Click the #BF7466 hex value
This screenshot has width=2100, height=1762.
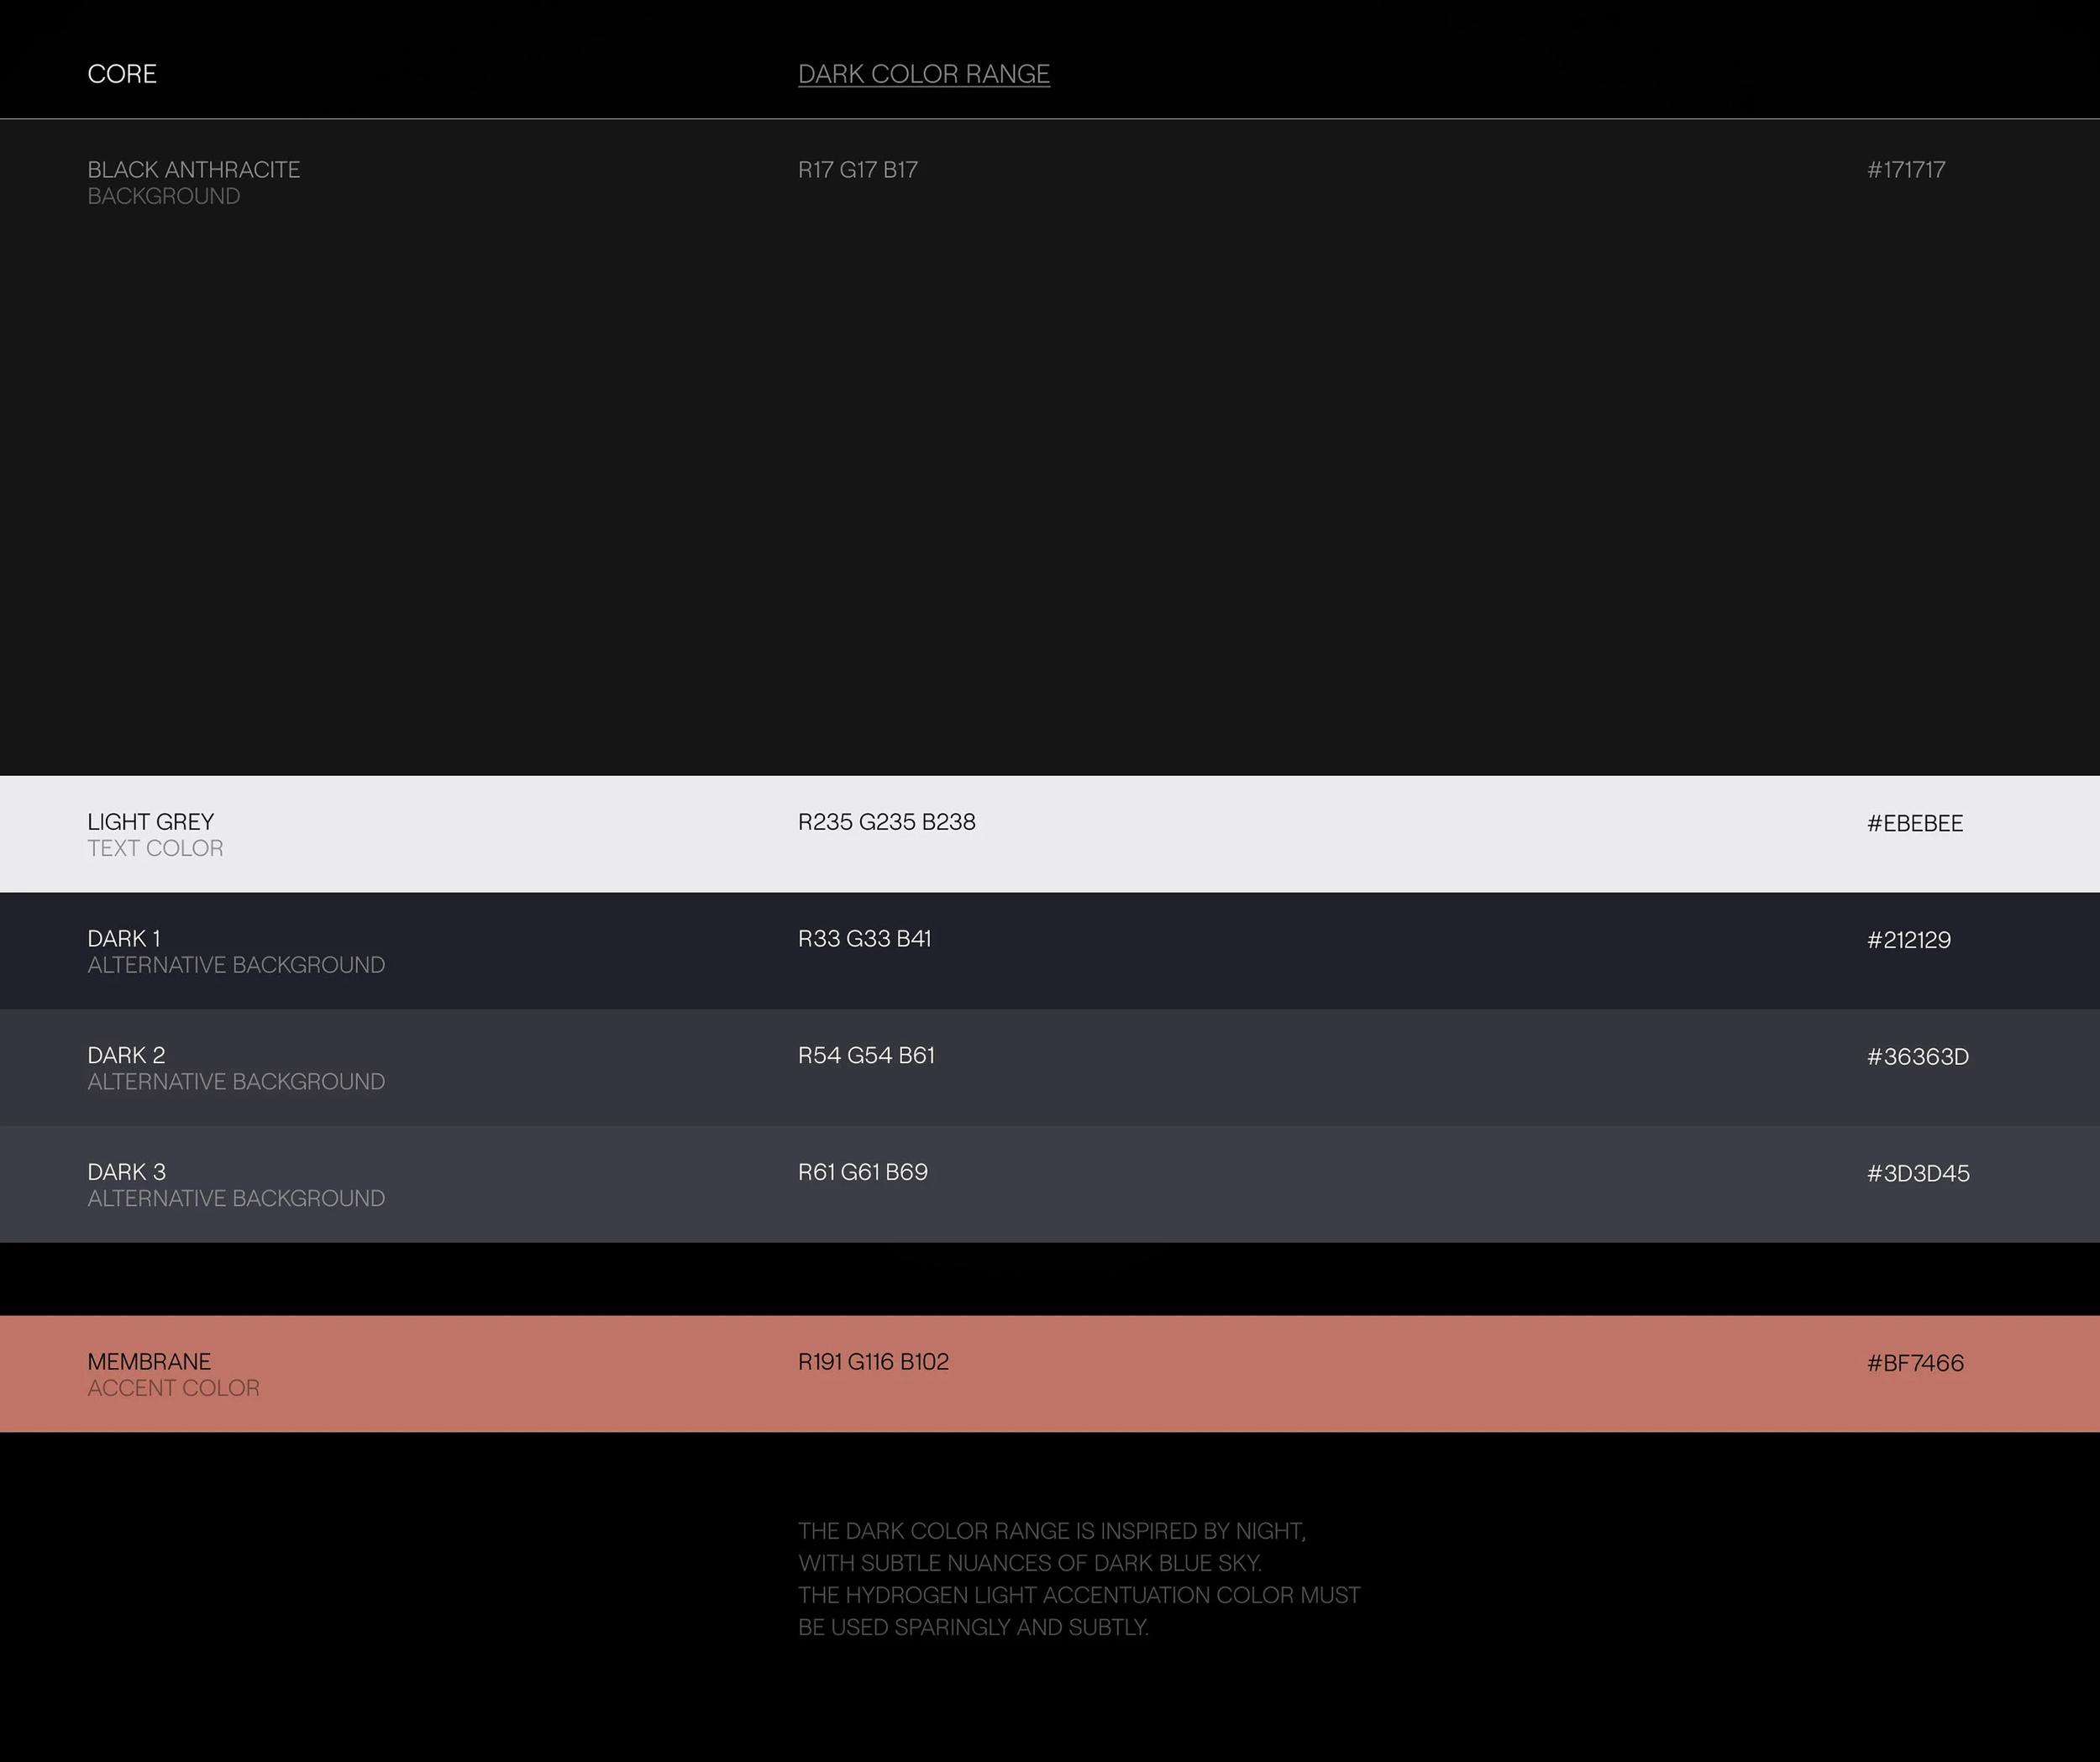click(x=1914, y=1363)
